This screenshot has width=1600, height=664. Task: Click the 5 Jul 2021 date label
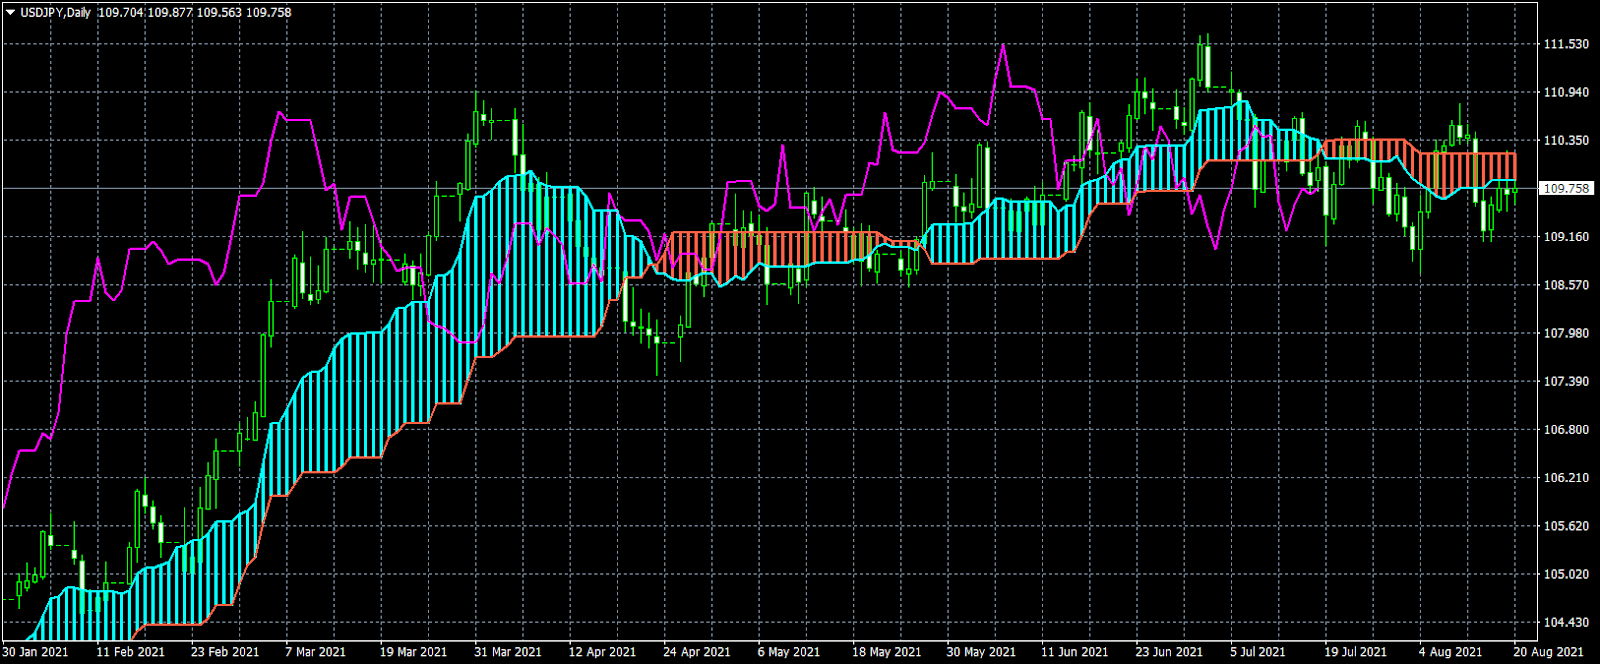(x=1258, y=652)
